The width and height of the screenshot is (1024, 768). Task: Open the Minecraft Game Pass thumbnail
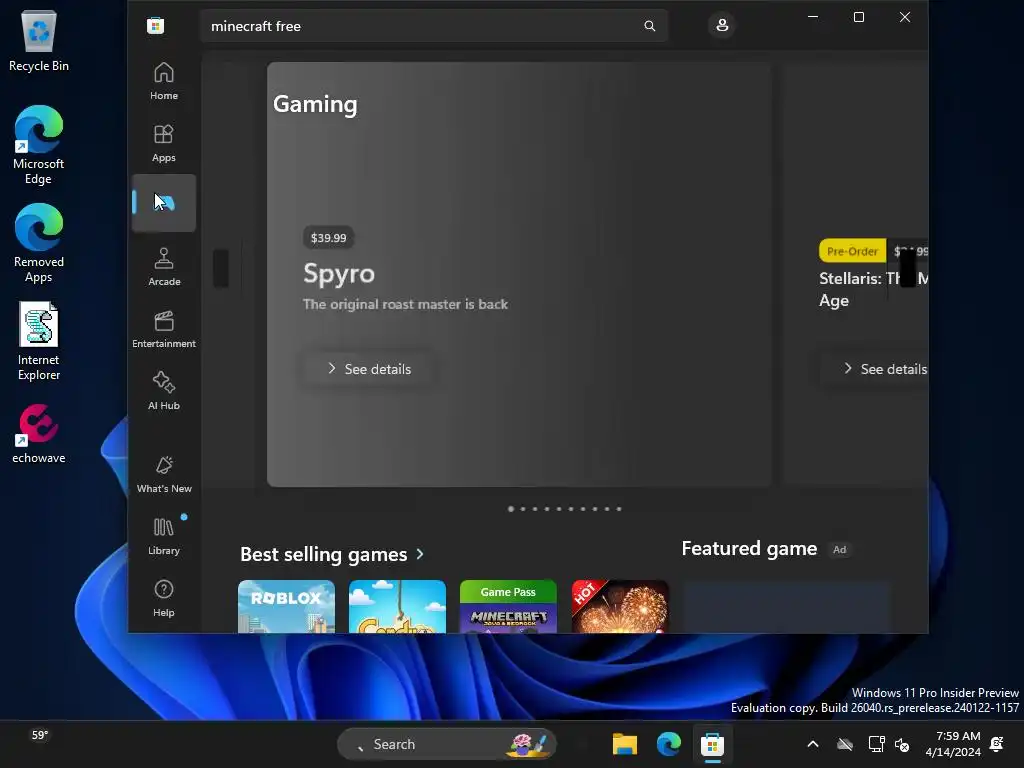pos(508,607)
